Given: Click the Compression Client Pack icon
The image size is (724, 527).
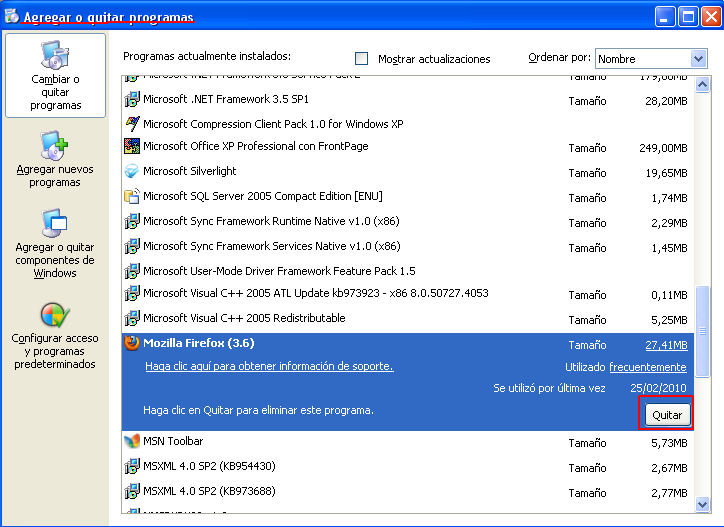Looking at the screenshot, I should [131, 123].
